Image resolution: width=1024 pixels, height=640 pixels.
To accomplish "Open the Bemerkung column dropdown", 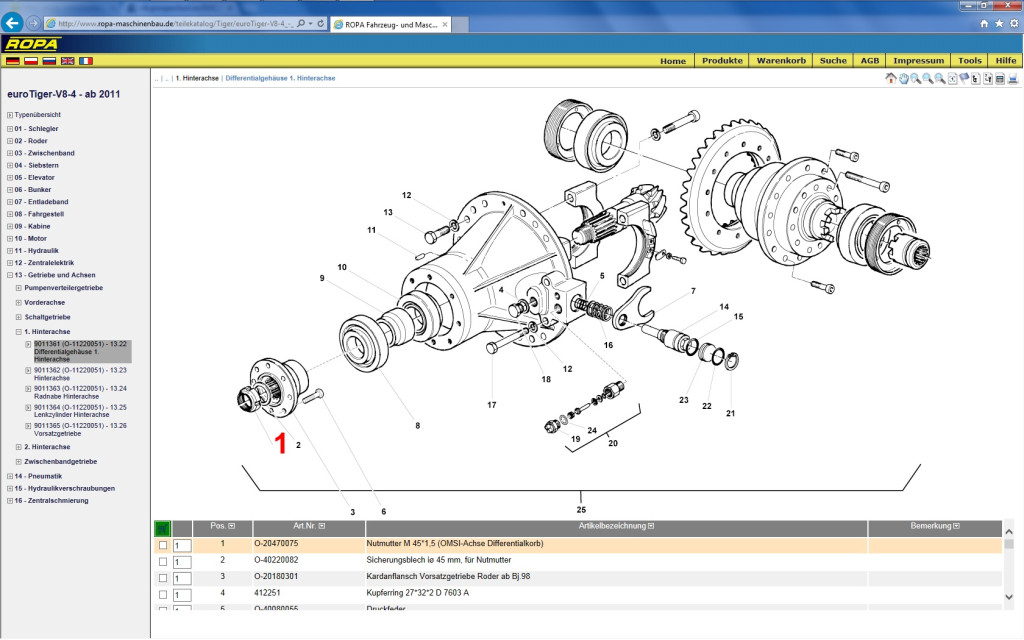I will [956, 526].
